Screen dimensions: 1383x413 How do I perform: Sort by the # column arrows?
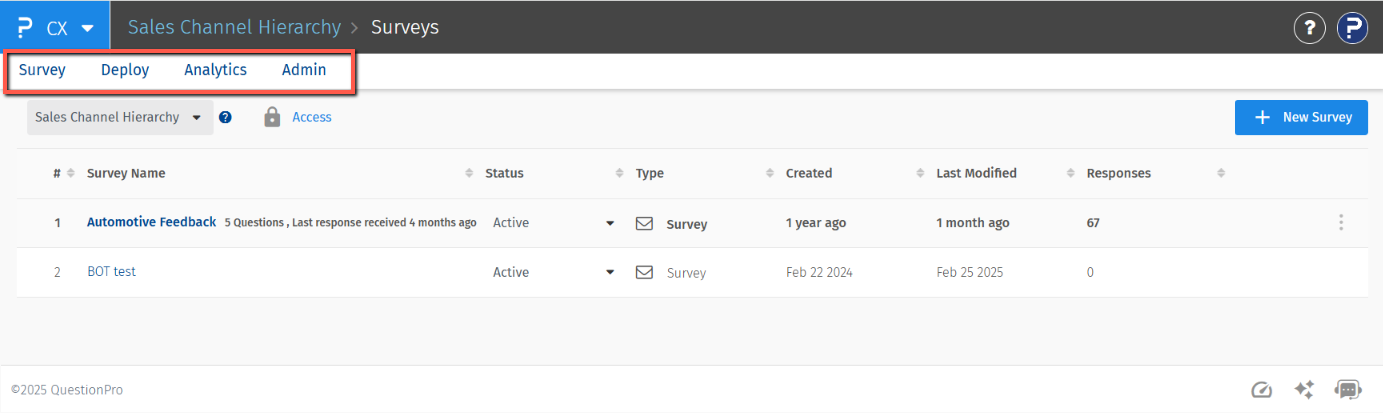(x=71, y=173)
